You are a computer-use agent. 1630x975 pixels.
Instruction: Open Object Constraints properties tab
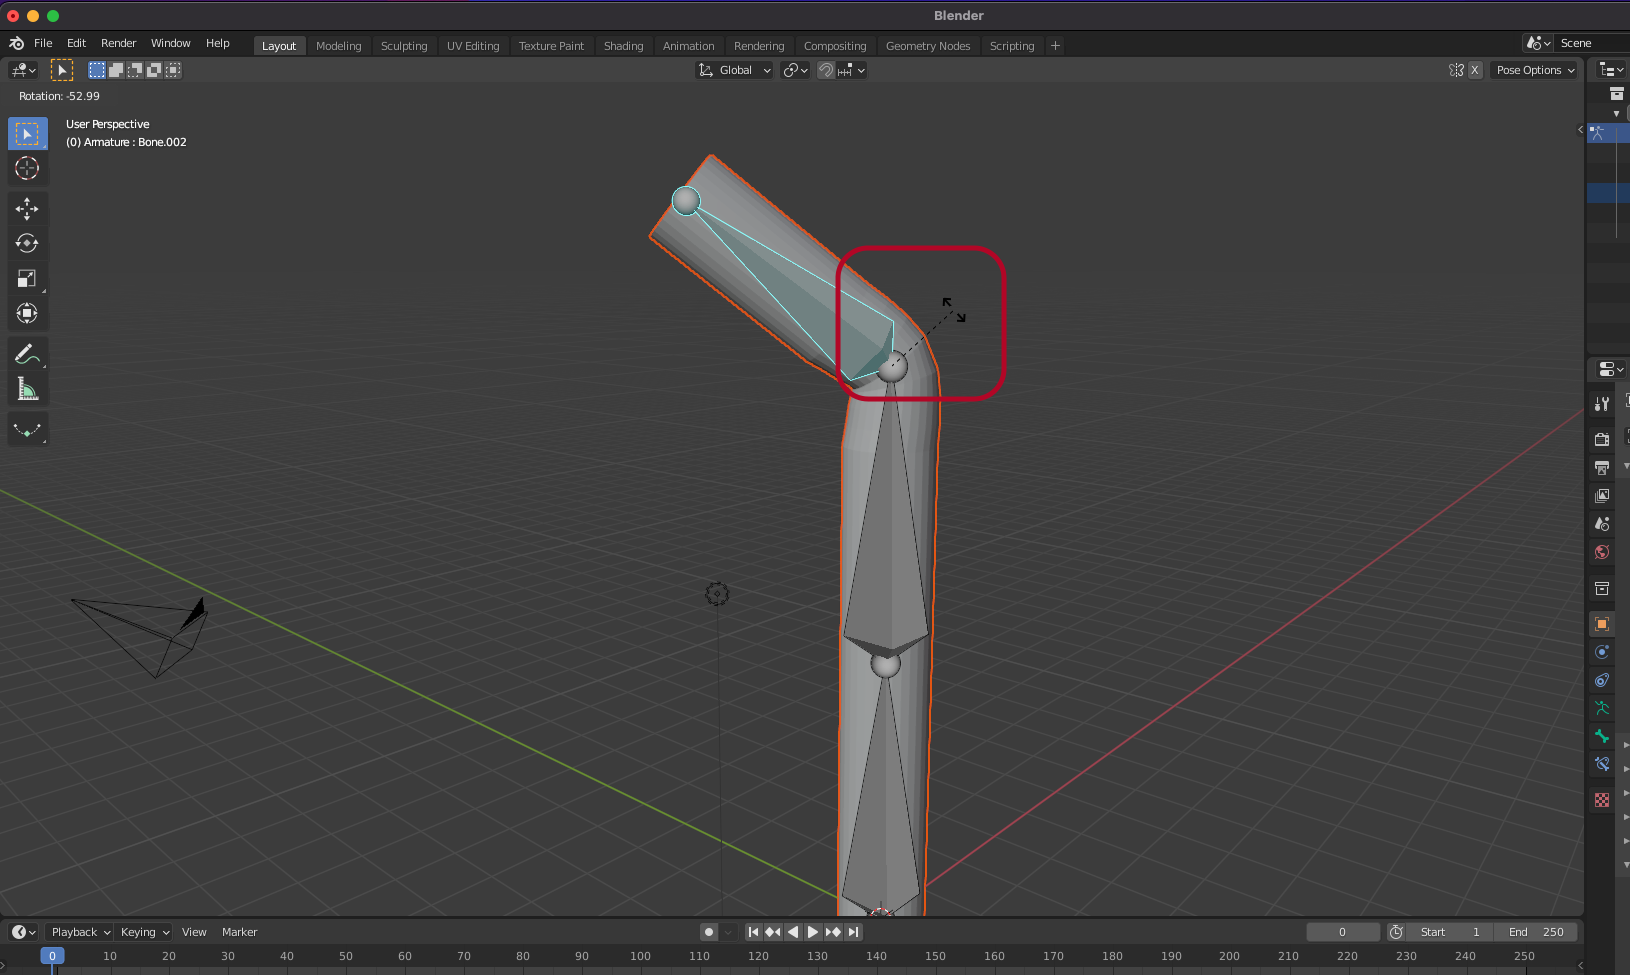pos(1602,680)
